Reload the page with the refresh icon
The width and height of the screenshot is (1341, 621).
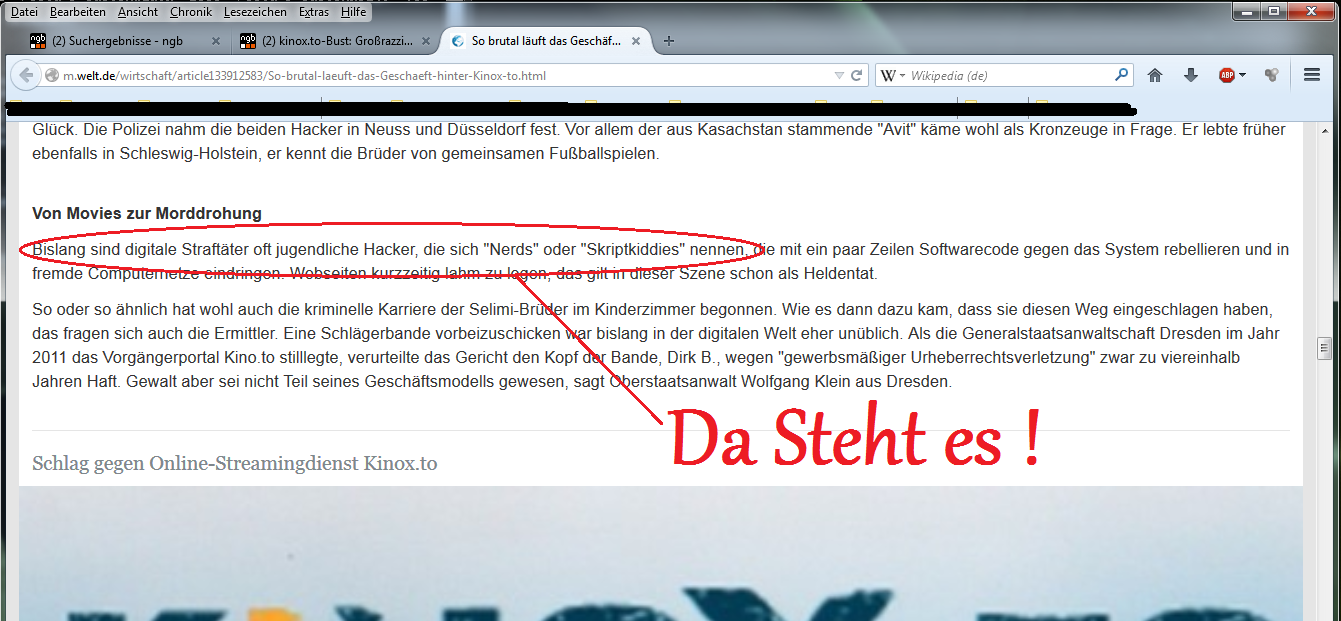(x=857, y=76)
